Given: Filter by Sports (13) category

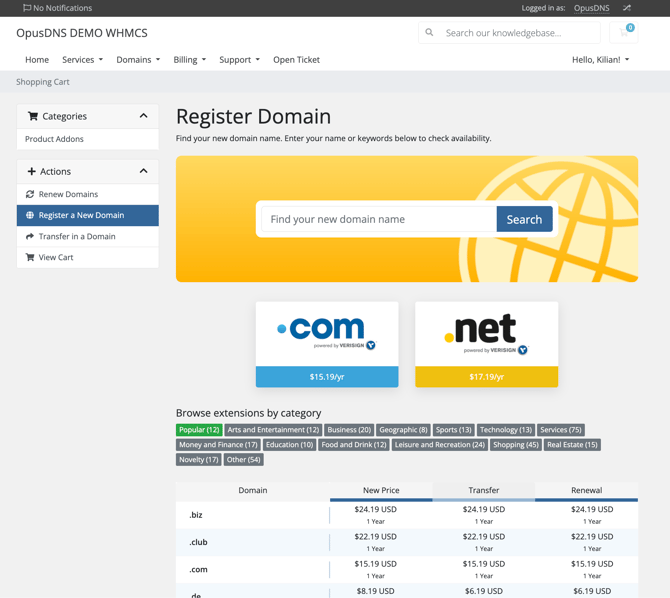Looking at the screenshot, I should pyautogui.click(x=453, y=430).
